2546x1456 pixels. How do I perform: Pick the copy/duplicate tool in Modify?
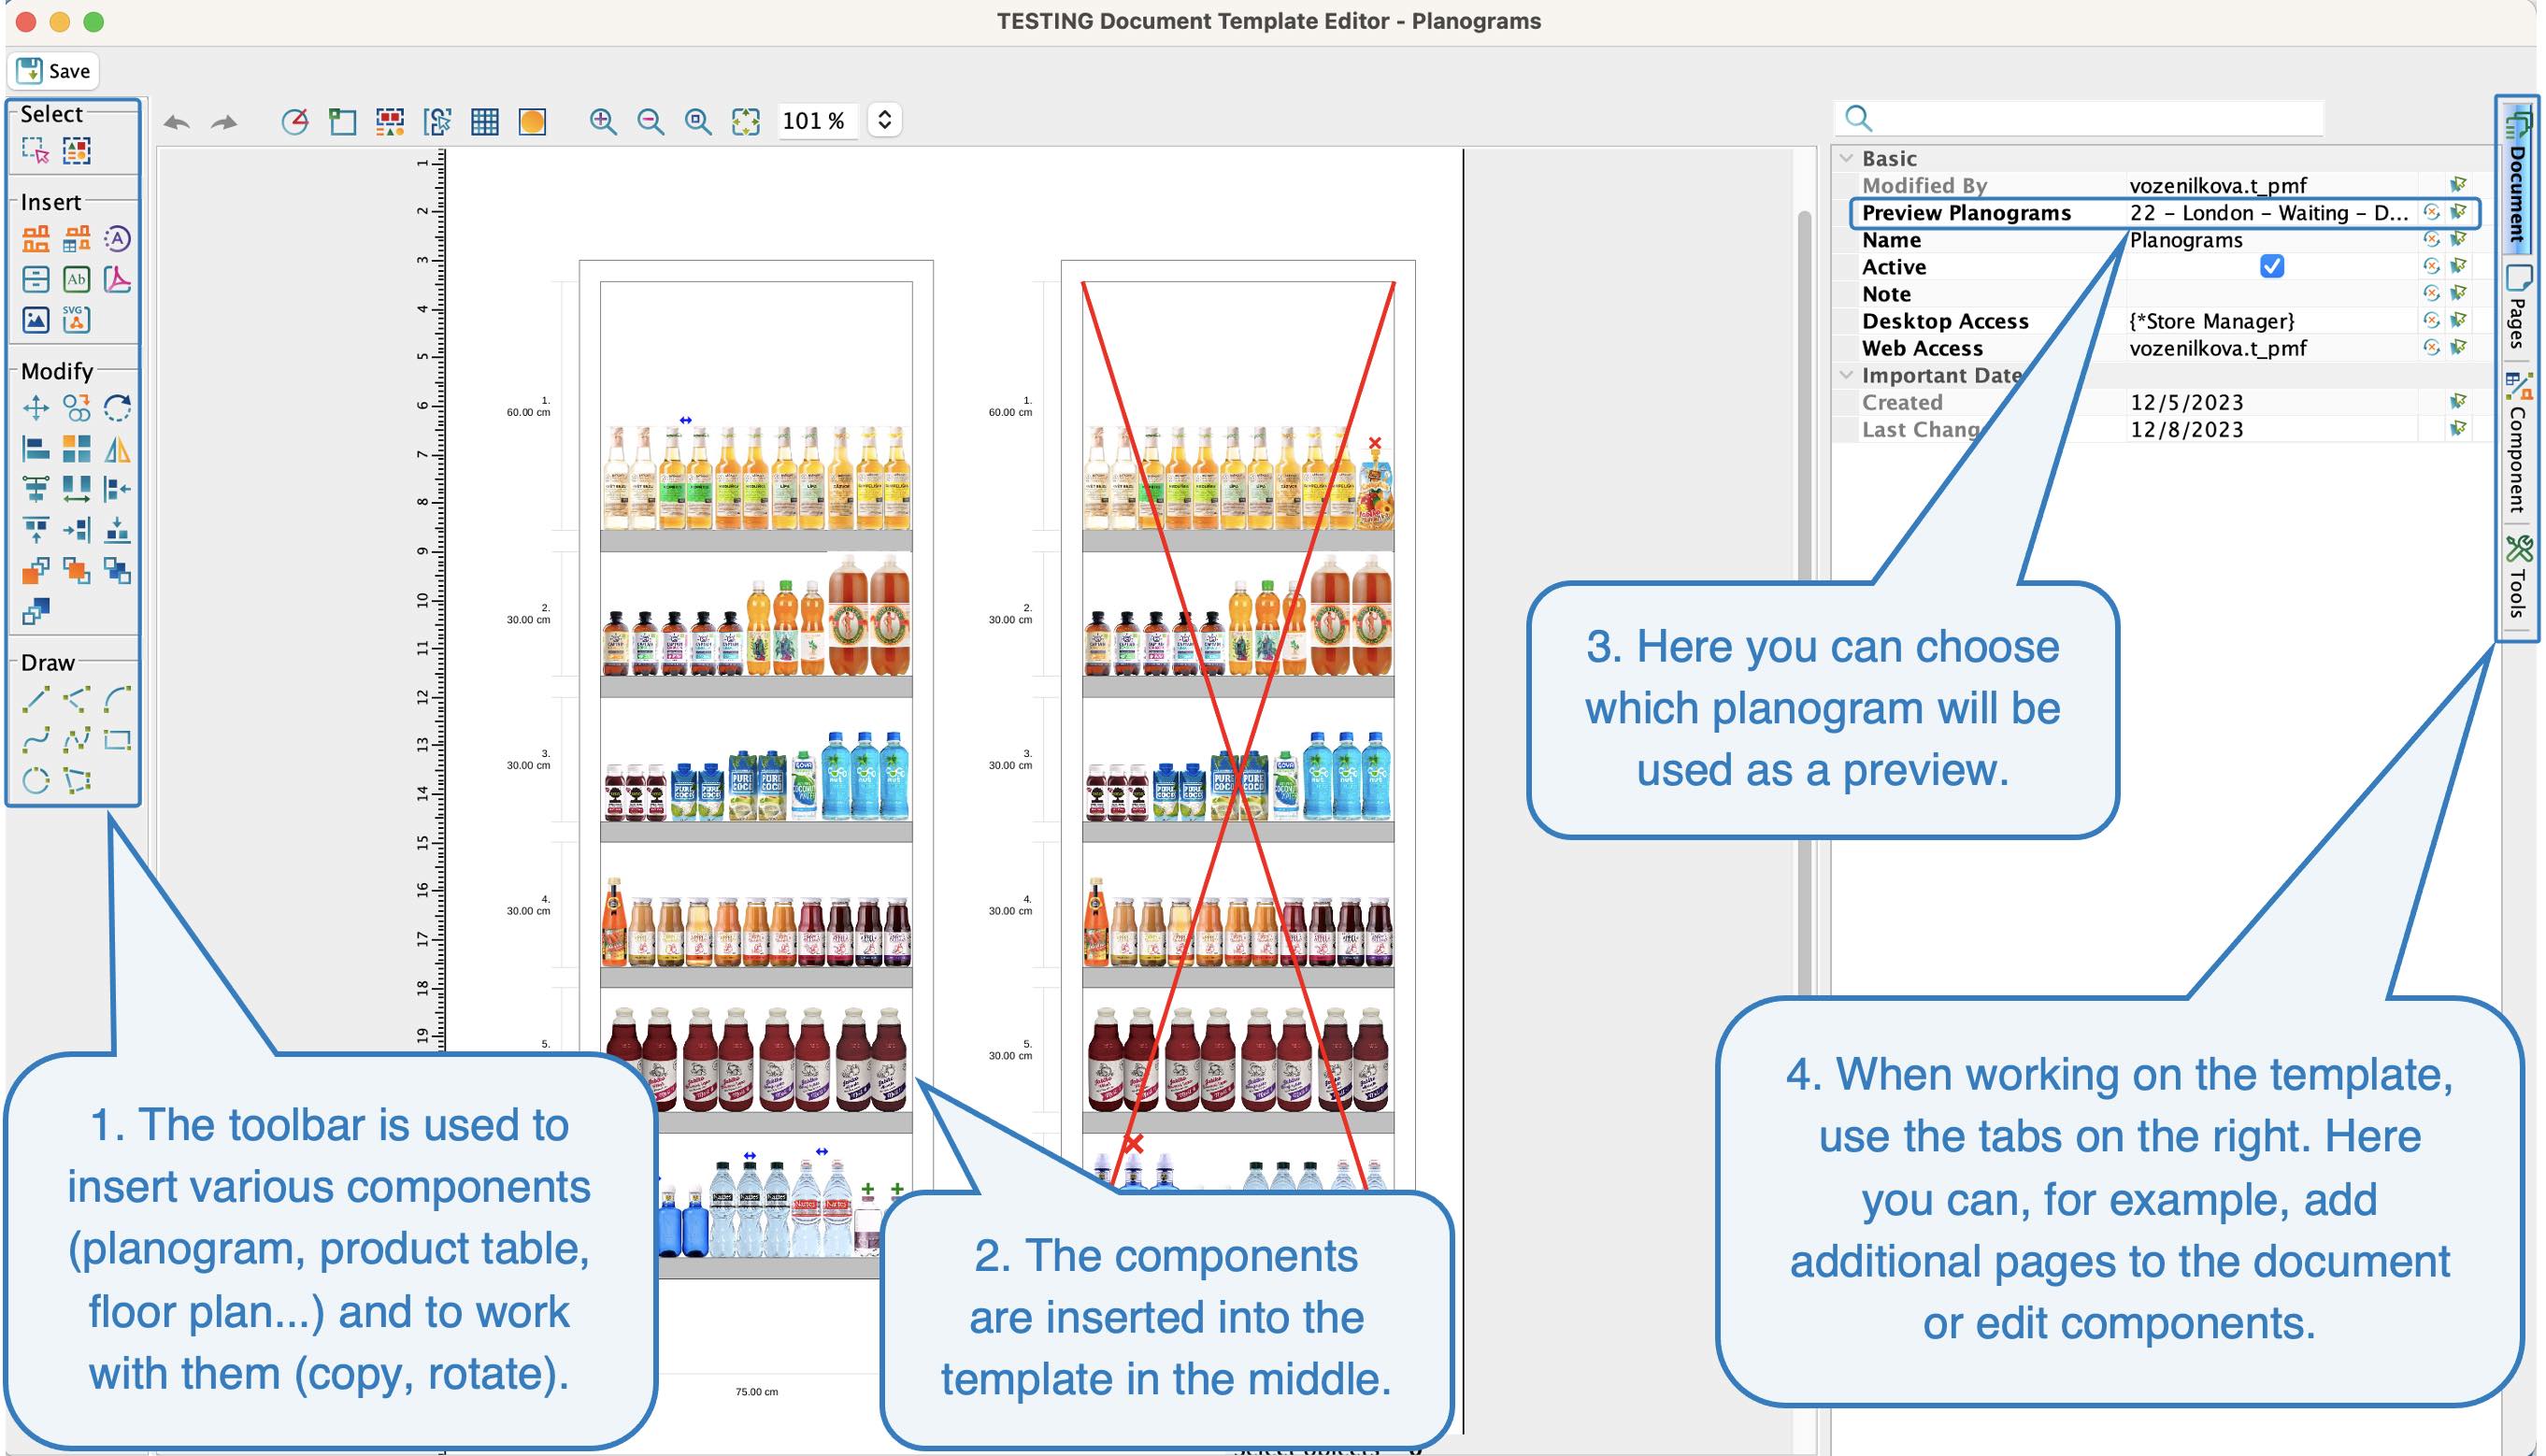point(77,408)
